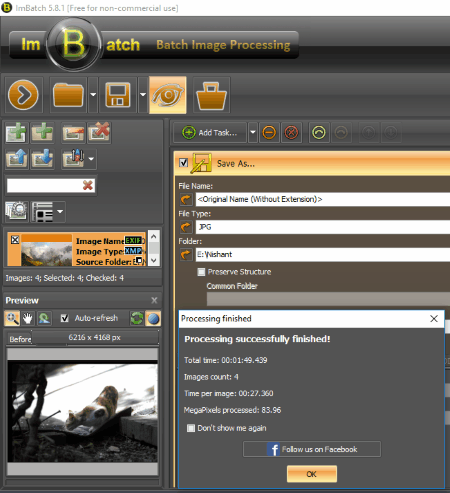The image size is (450, 493).
Task: Change the image list view mode
Action: (x=43, y=212)
